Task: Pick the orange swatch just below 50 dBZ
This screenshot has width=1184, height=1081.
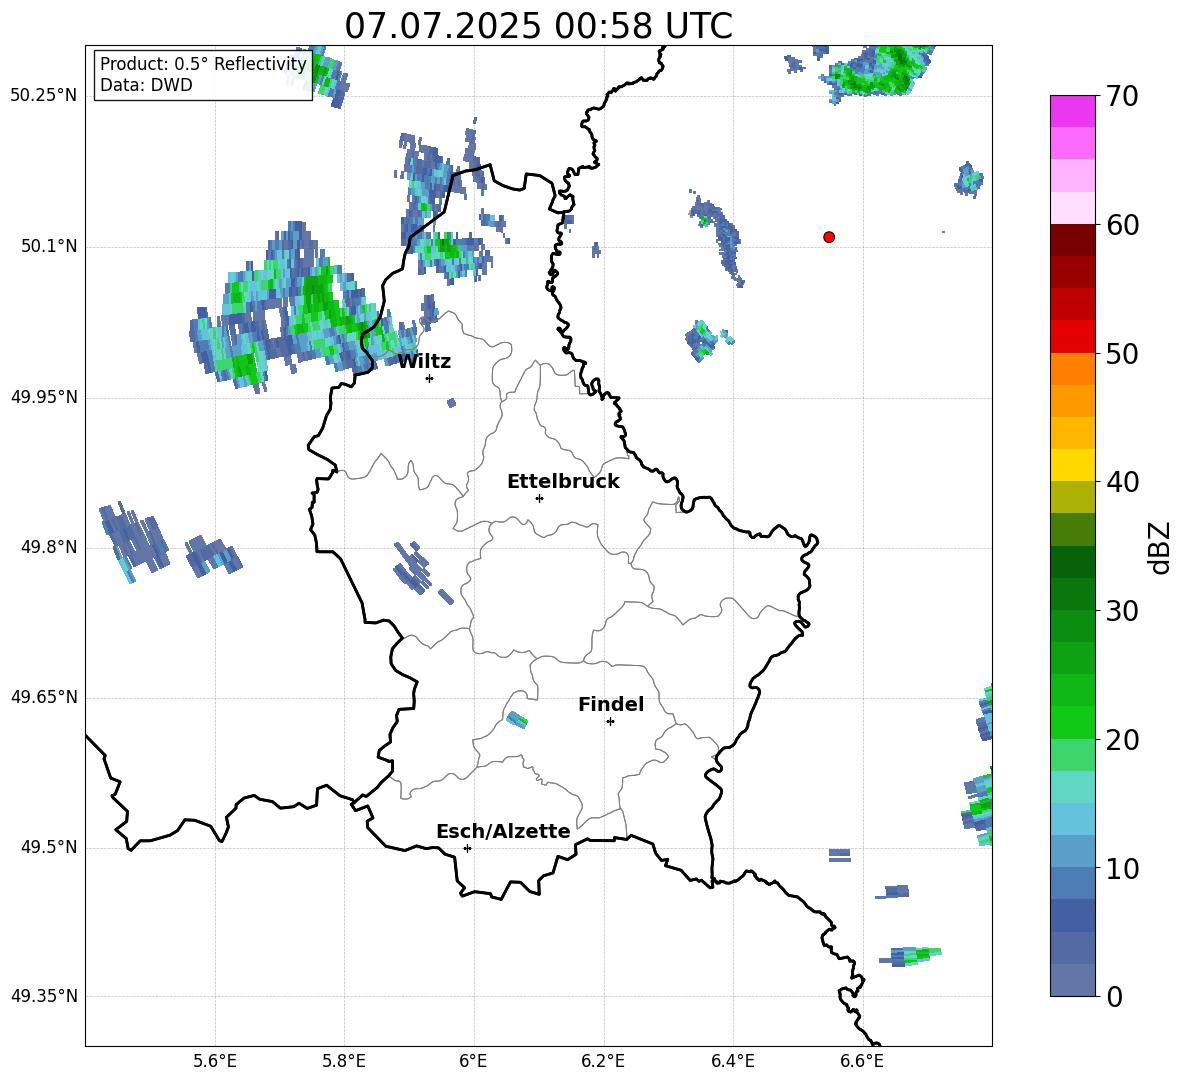Action: click(1072, 368)
